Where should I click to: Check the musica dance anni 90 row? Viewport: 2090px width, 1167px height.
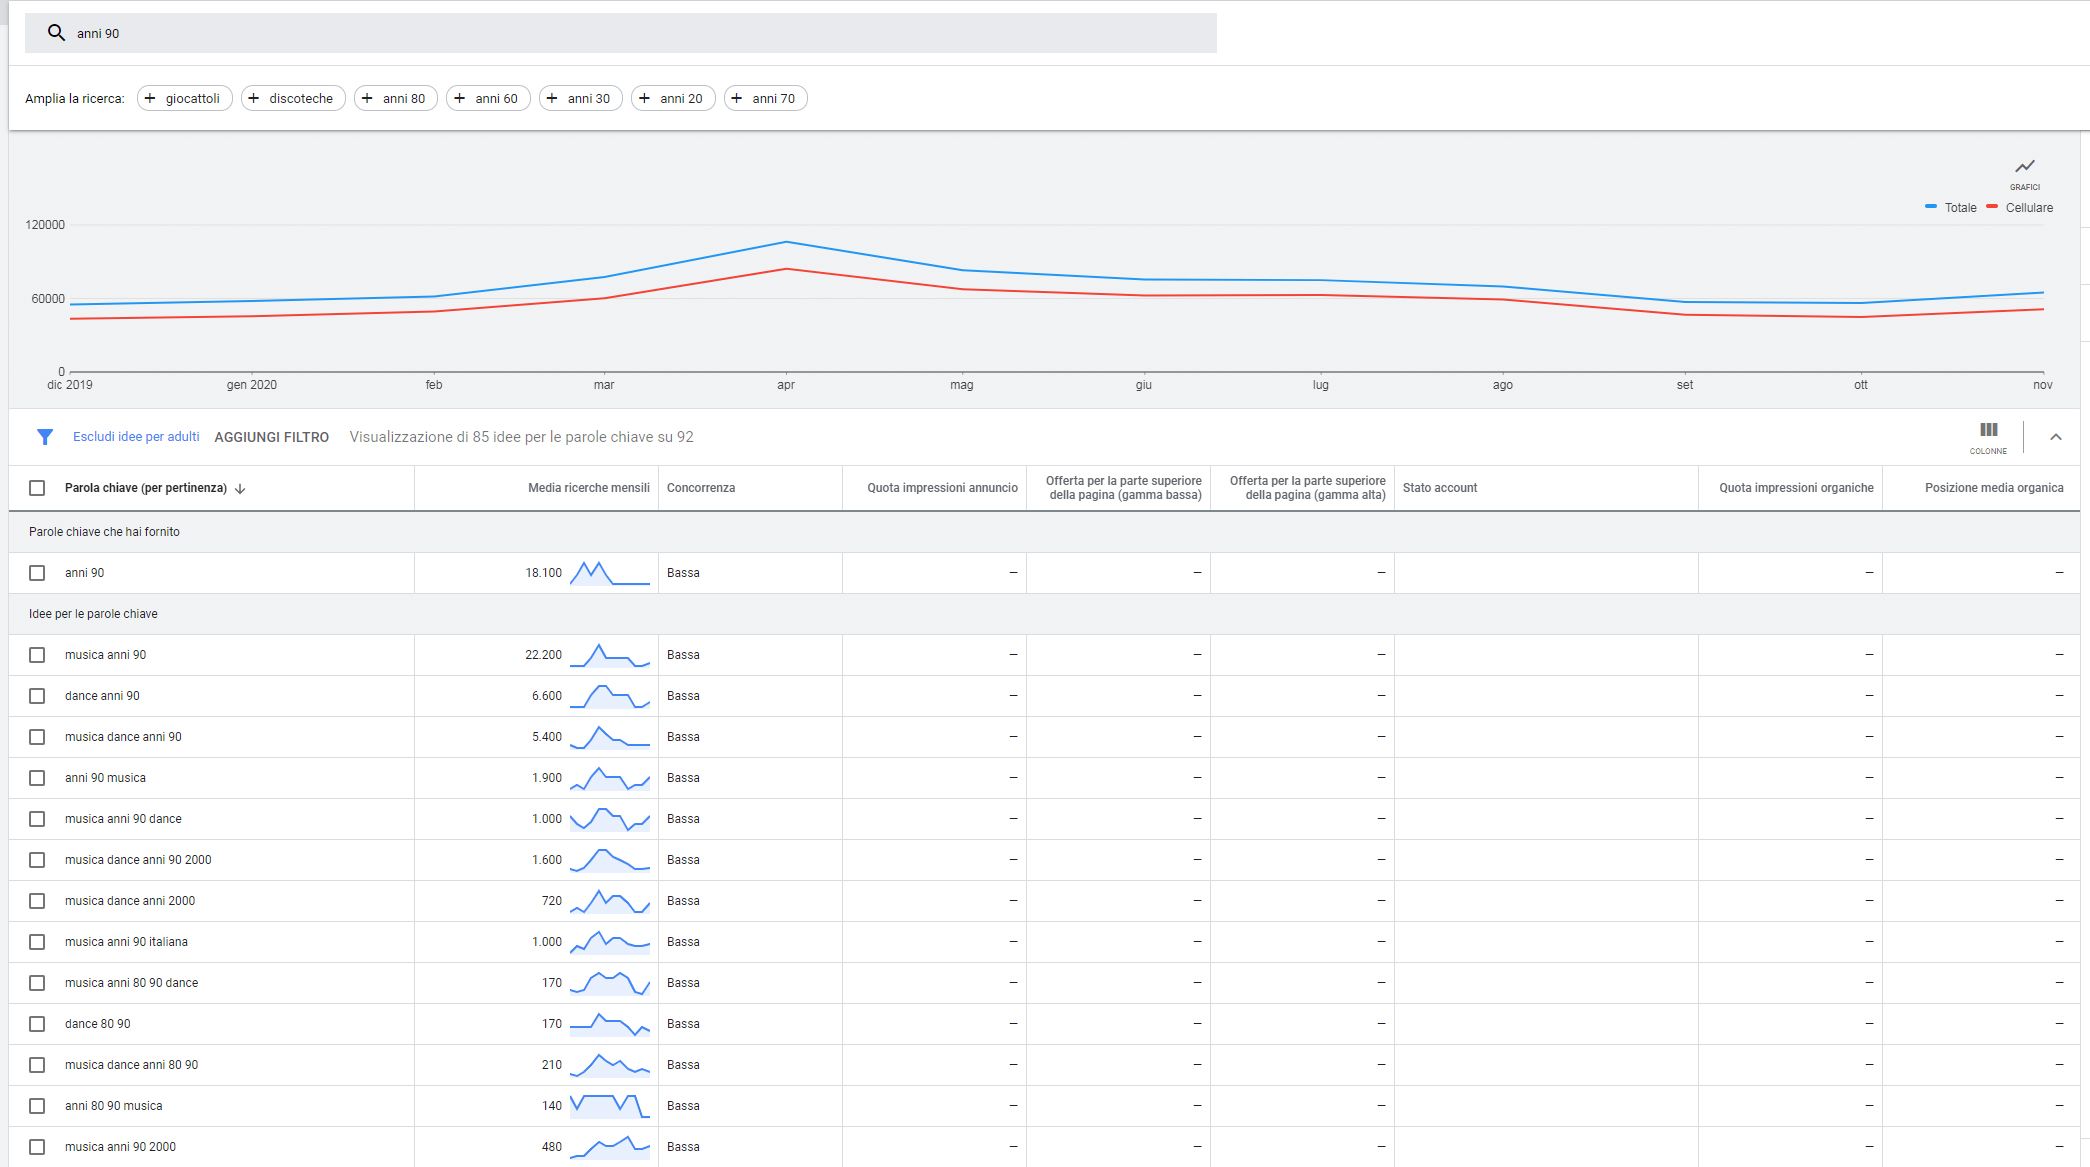pyautogui.click(x=37, y=737)
